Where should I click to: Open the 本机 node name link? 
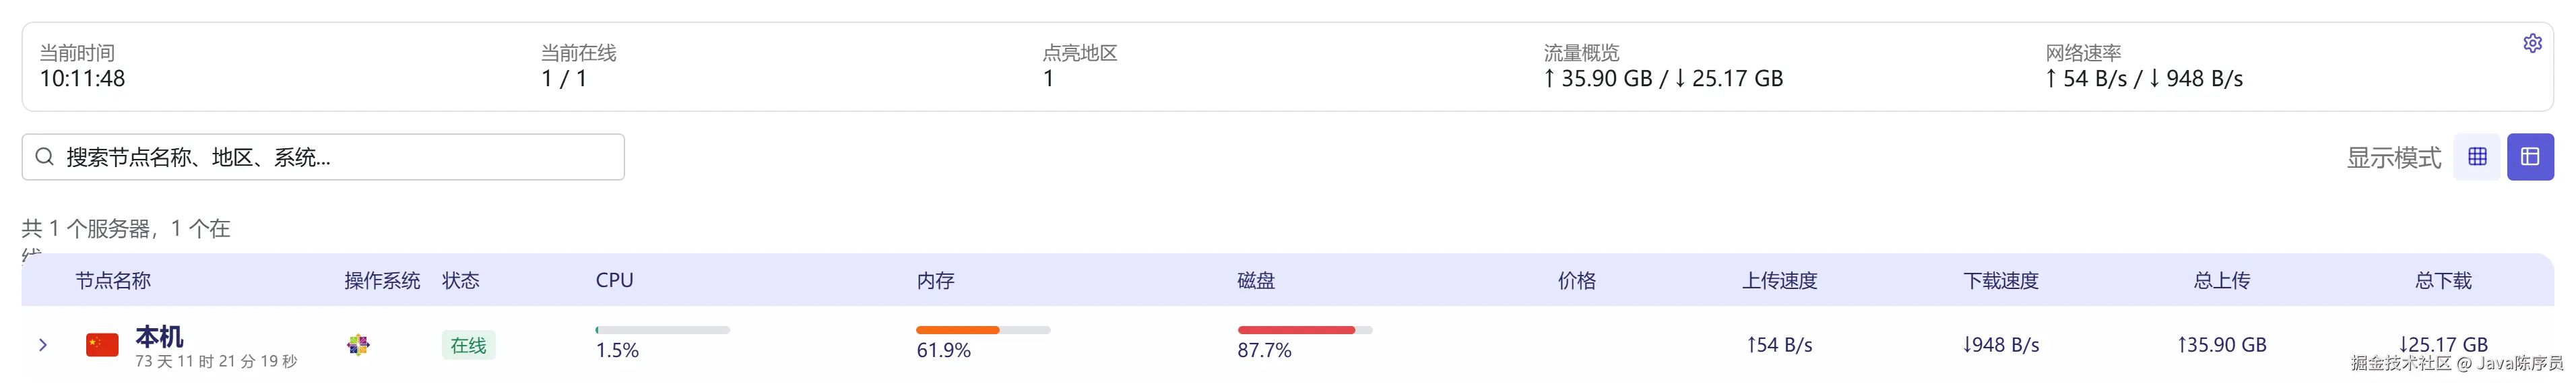pos(159,336)
